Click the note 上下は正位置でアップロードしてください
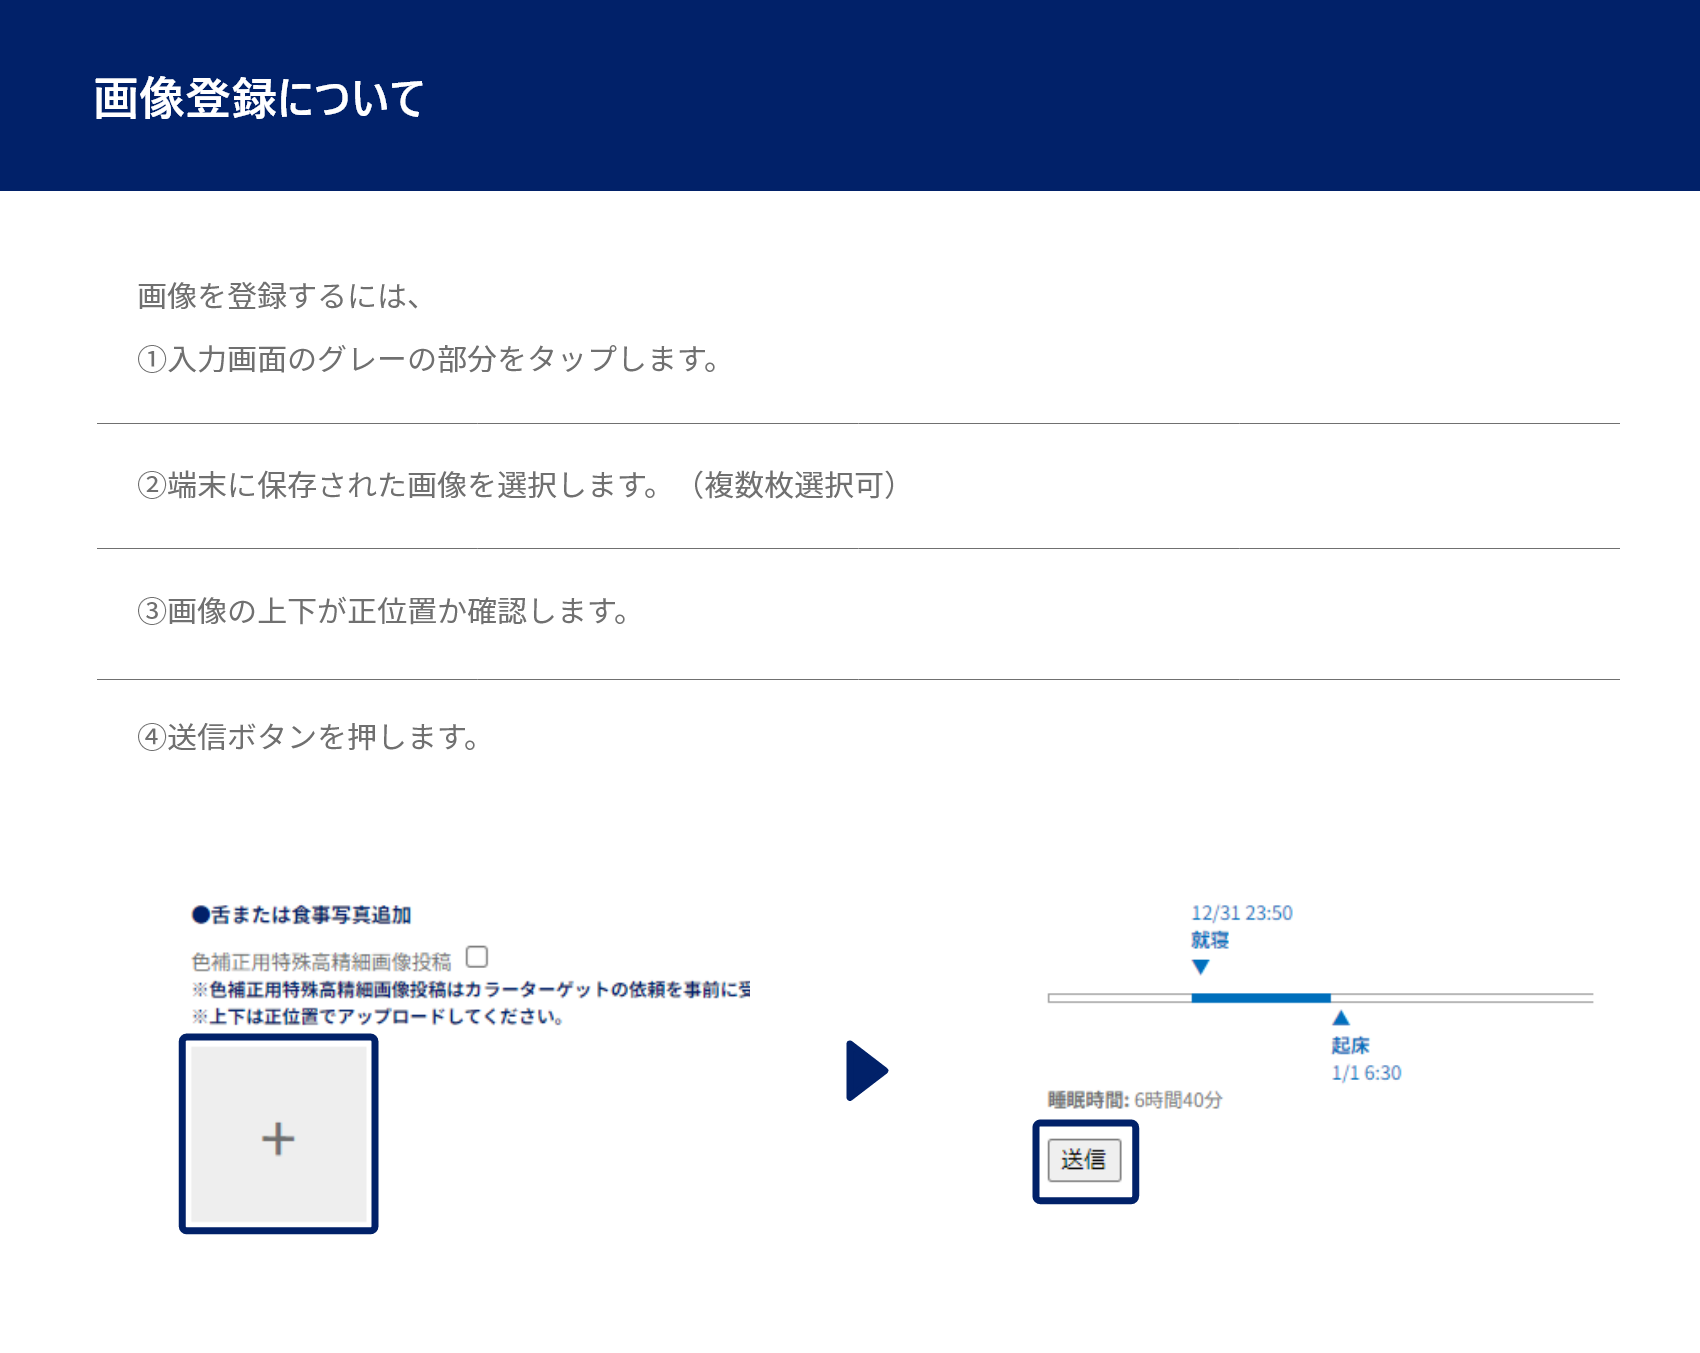The image size is (1700, 1353). [x=379, y=1017]
